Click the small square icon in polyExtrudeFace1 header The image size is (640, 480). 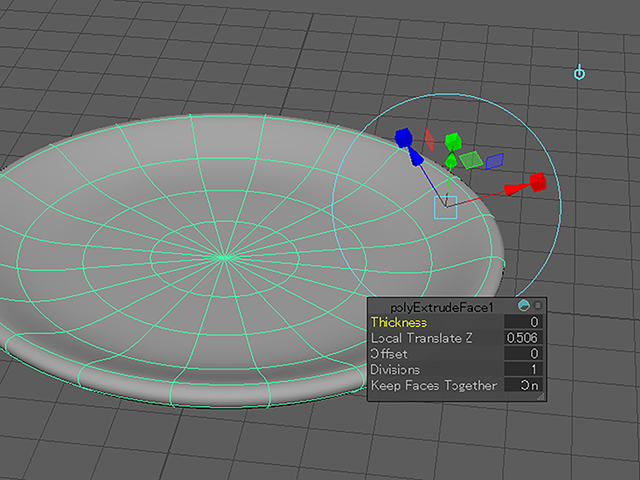click(x=538, y=305)
